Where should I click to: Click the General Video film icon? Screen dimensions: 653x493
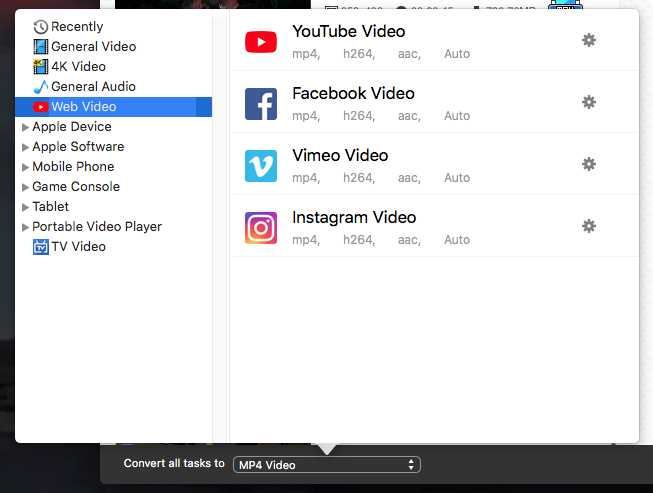coord(40,47)
